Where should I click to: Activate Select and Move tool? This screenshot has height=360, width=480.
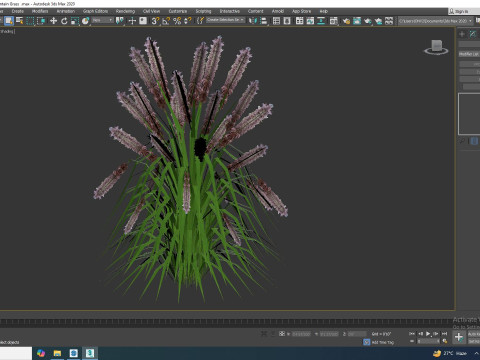[x=53, y=21]
